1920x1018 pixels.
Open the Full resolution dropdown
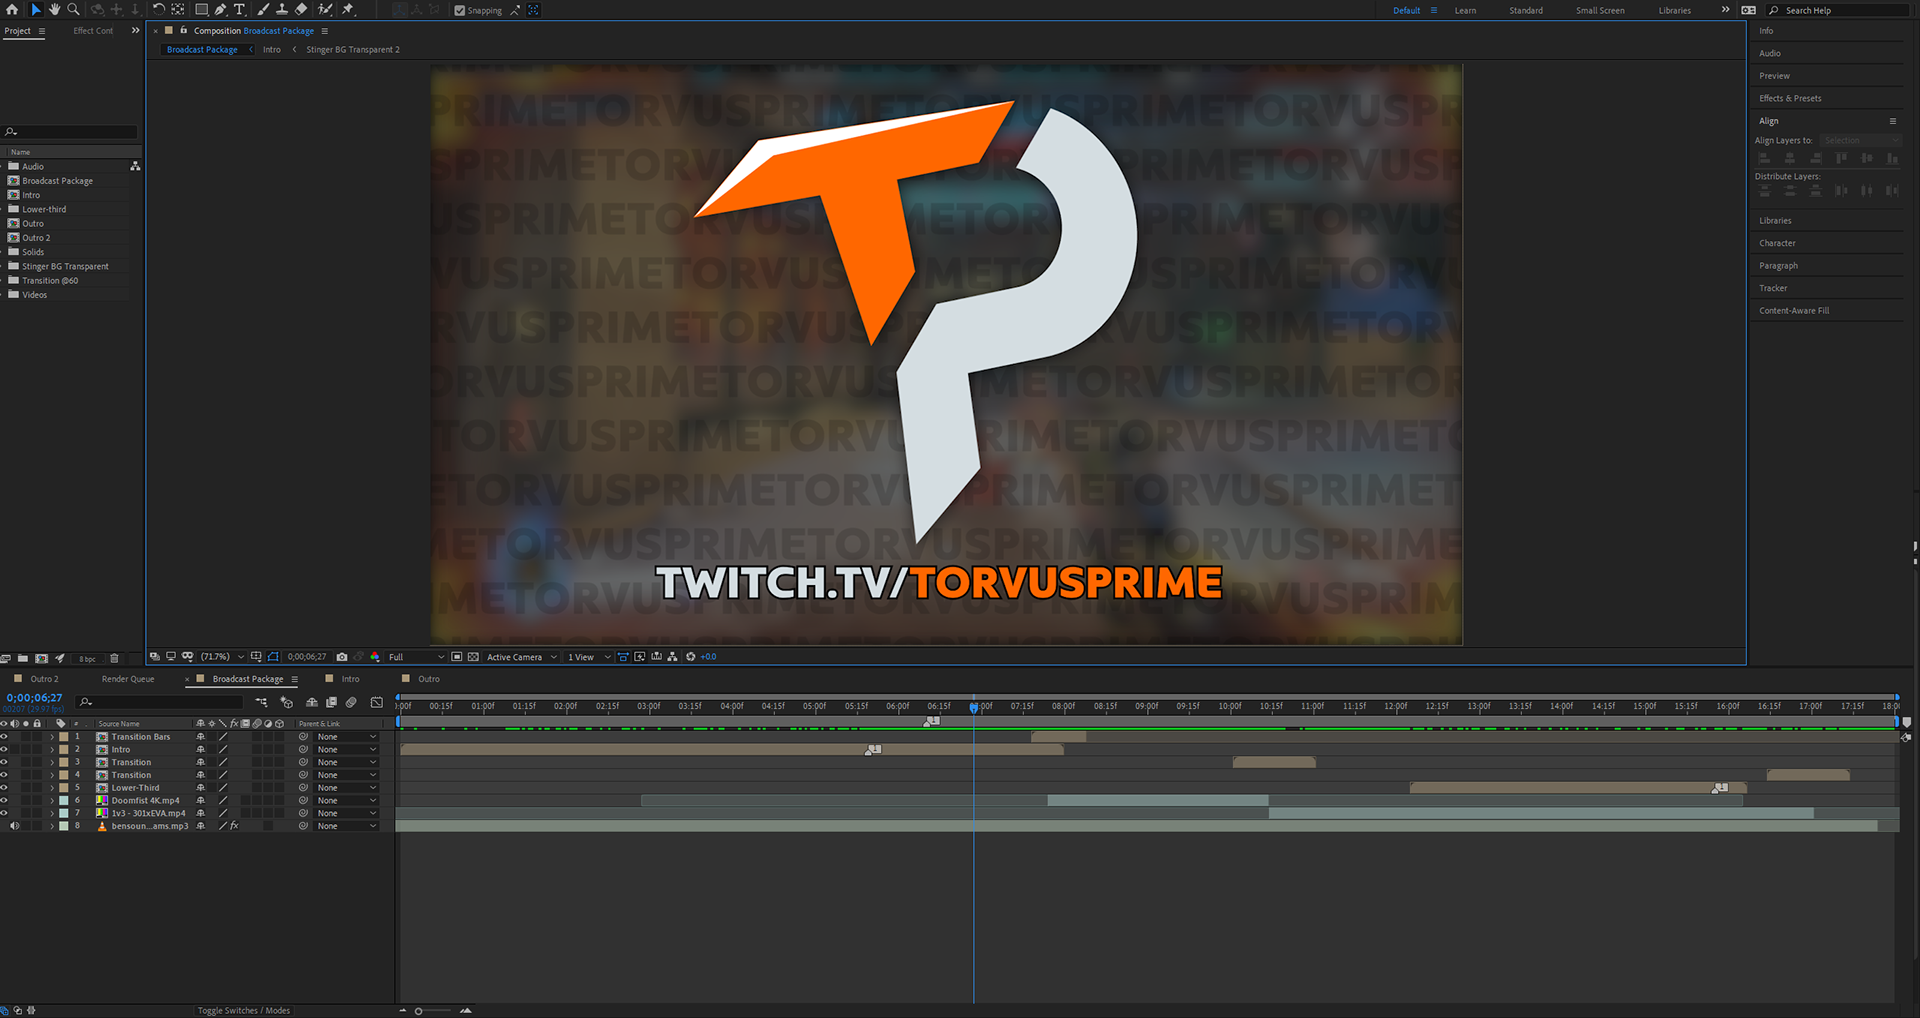click(416, 657)
